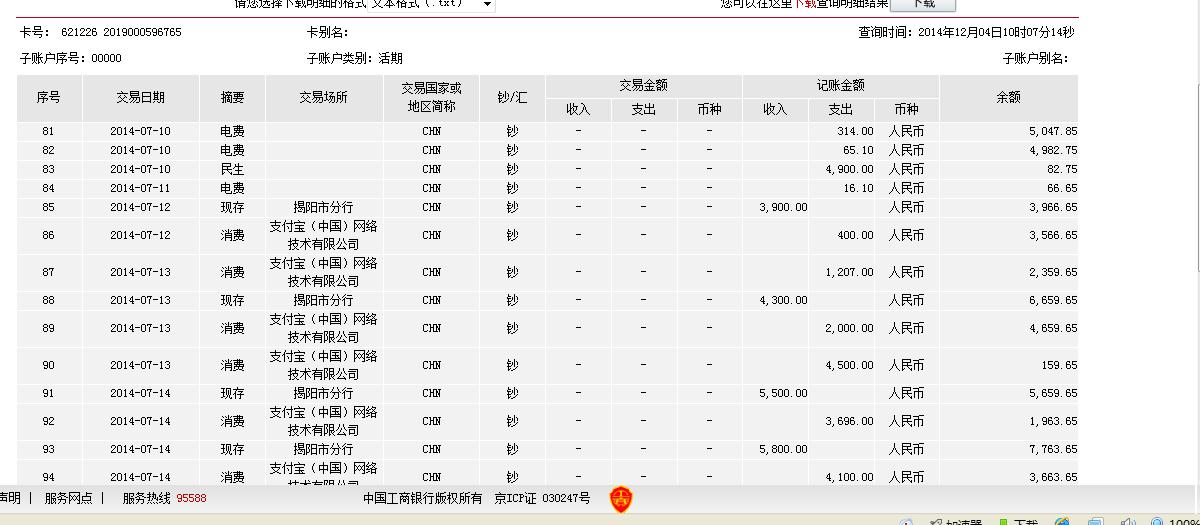Click the 序号 column header
1200x525 pixels.
click(x=48, y=98)
